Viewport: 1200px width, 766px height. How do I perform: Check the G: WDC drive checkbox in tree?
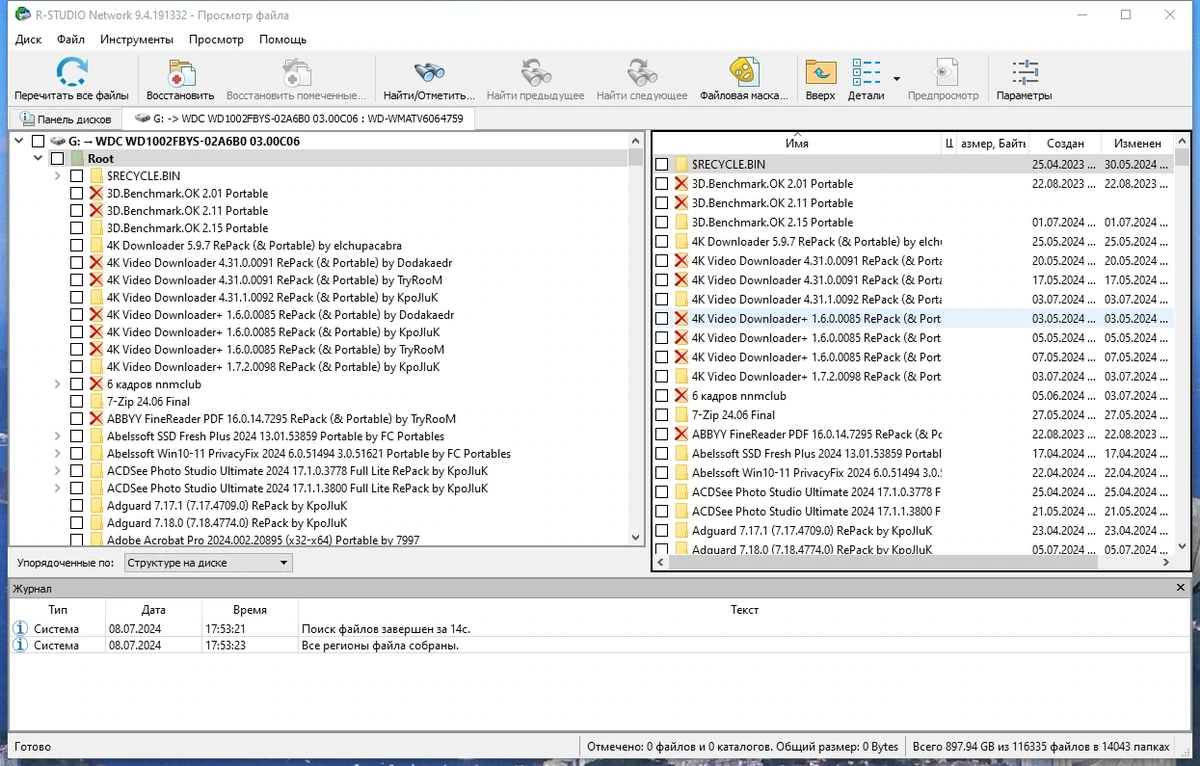pyautogui.click(x=38, y=141)
